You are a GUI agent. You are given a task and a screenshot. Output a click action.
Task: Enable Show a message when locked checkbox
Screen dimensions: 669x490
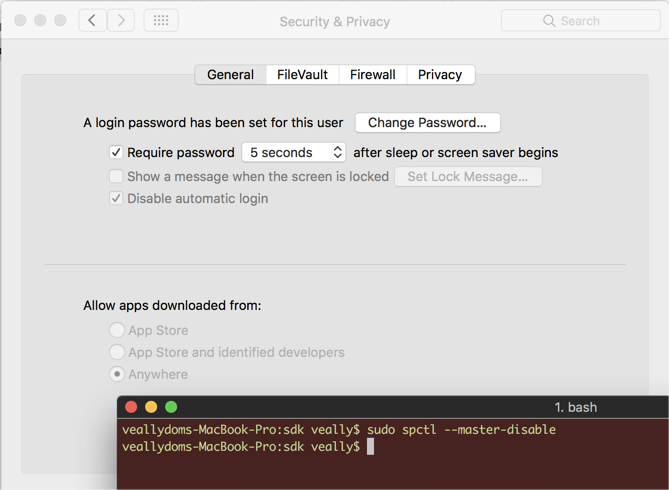[116, 176]
